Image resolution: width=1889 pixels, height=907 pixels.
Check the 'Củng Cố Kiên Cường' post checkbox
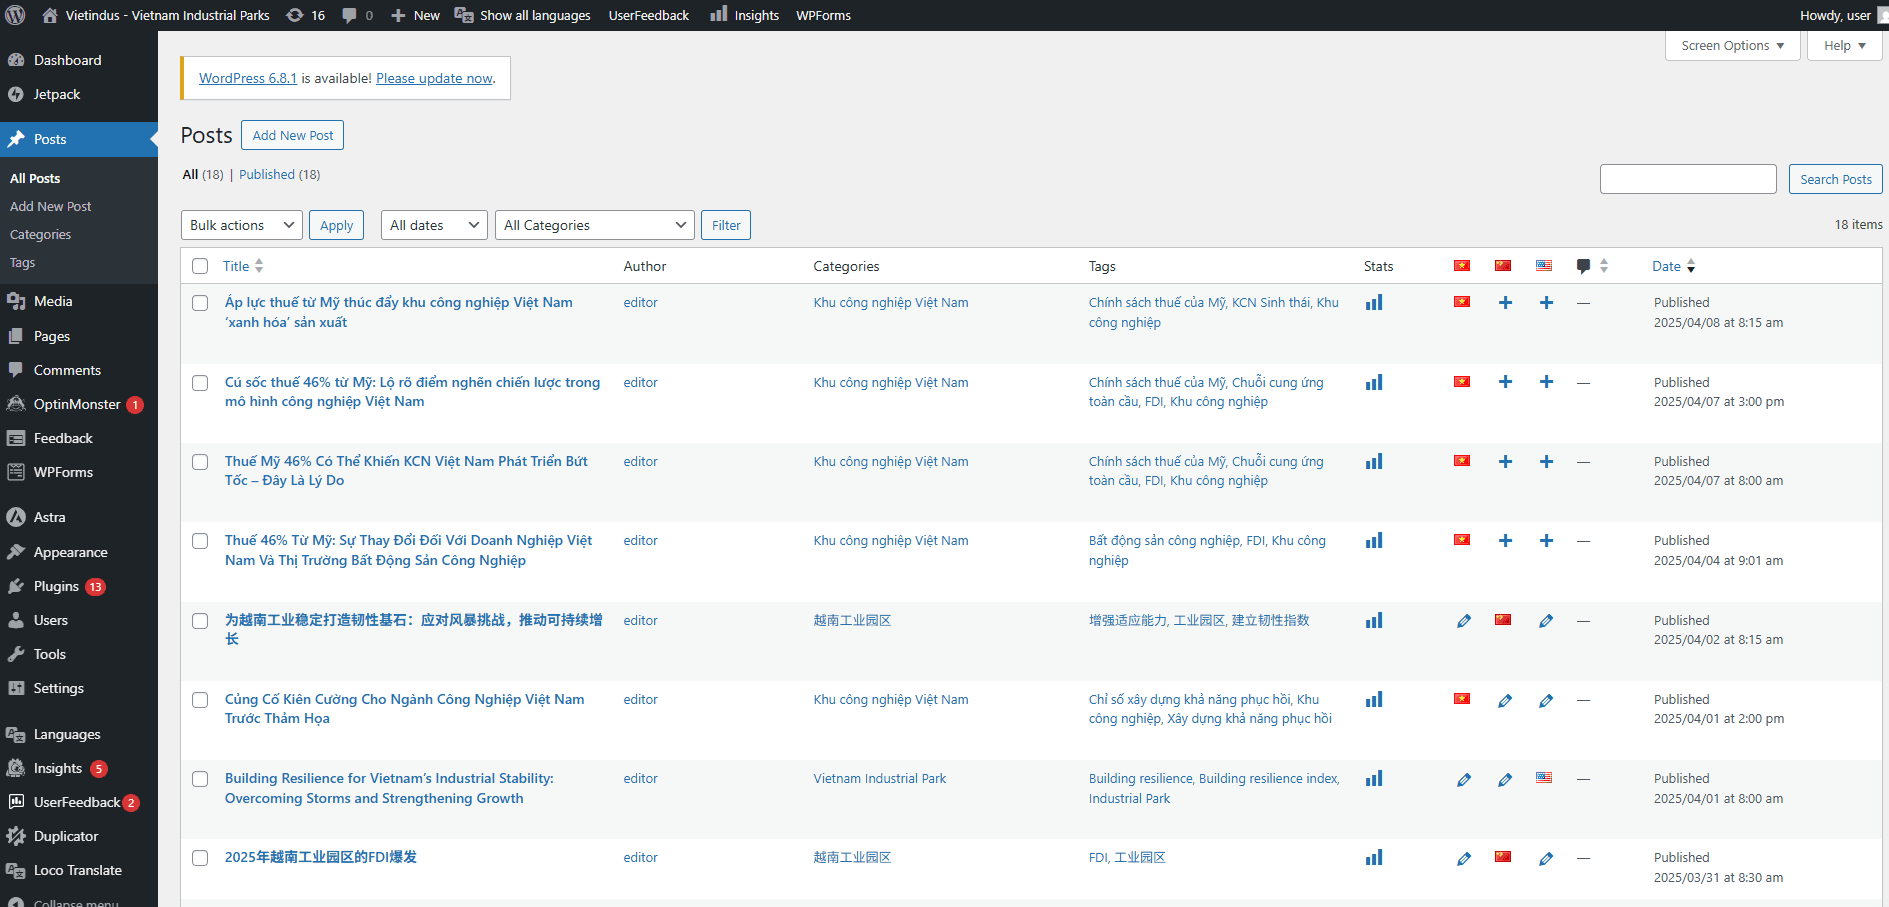pos(200,700)
